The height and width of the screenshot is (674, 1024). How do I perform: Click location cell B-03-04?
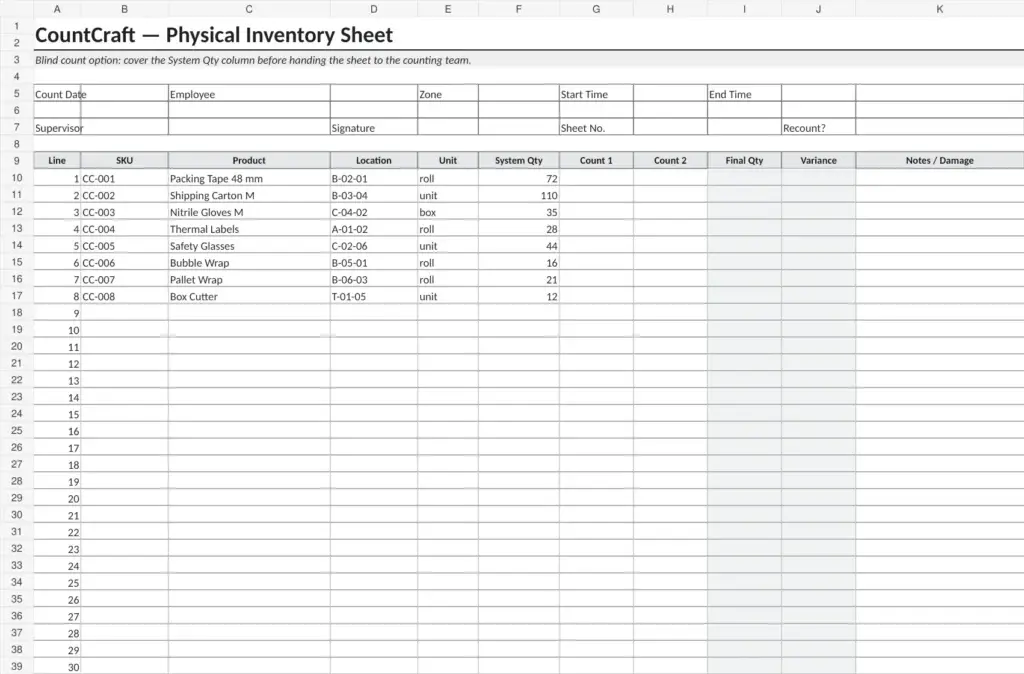pos(374,195)
